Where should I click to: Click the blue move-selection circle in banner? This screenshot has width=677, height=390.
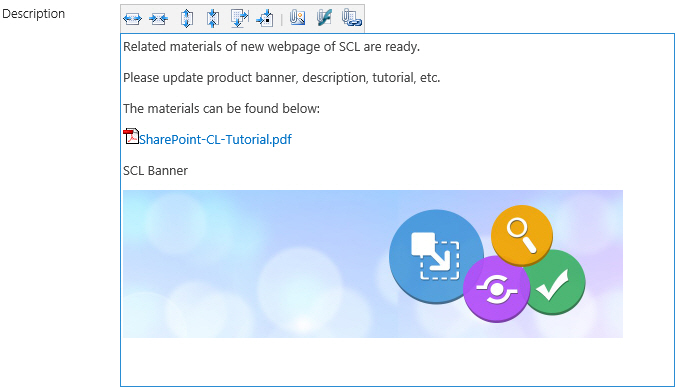click(x=435, y=257)
